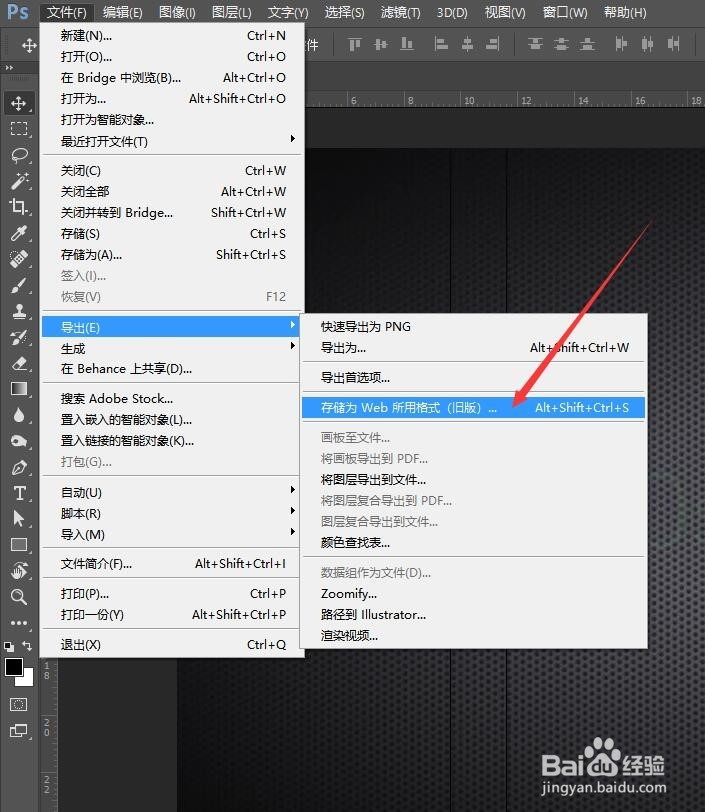Open the 图层(L) menu
Screen dimensions: 705x812
232,12
